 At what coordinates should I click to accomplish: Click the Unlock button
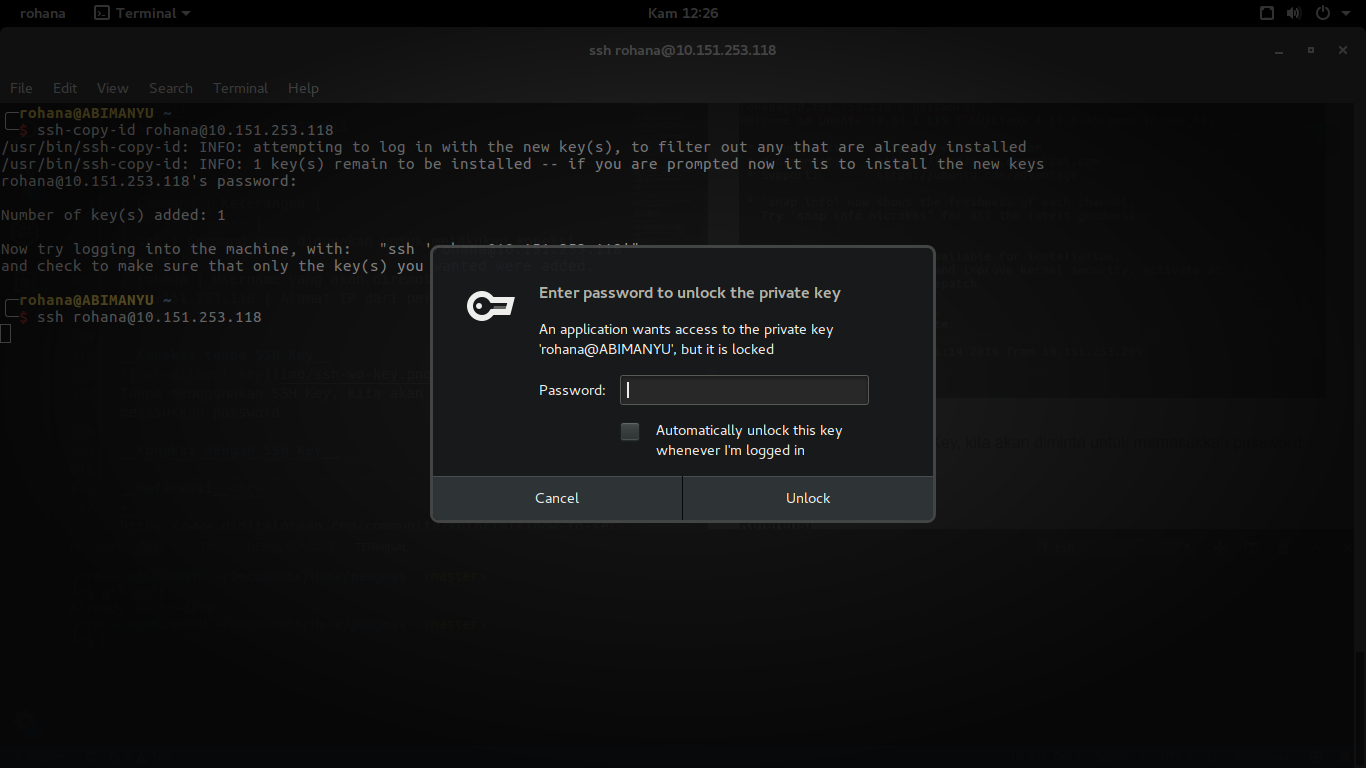808,498
